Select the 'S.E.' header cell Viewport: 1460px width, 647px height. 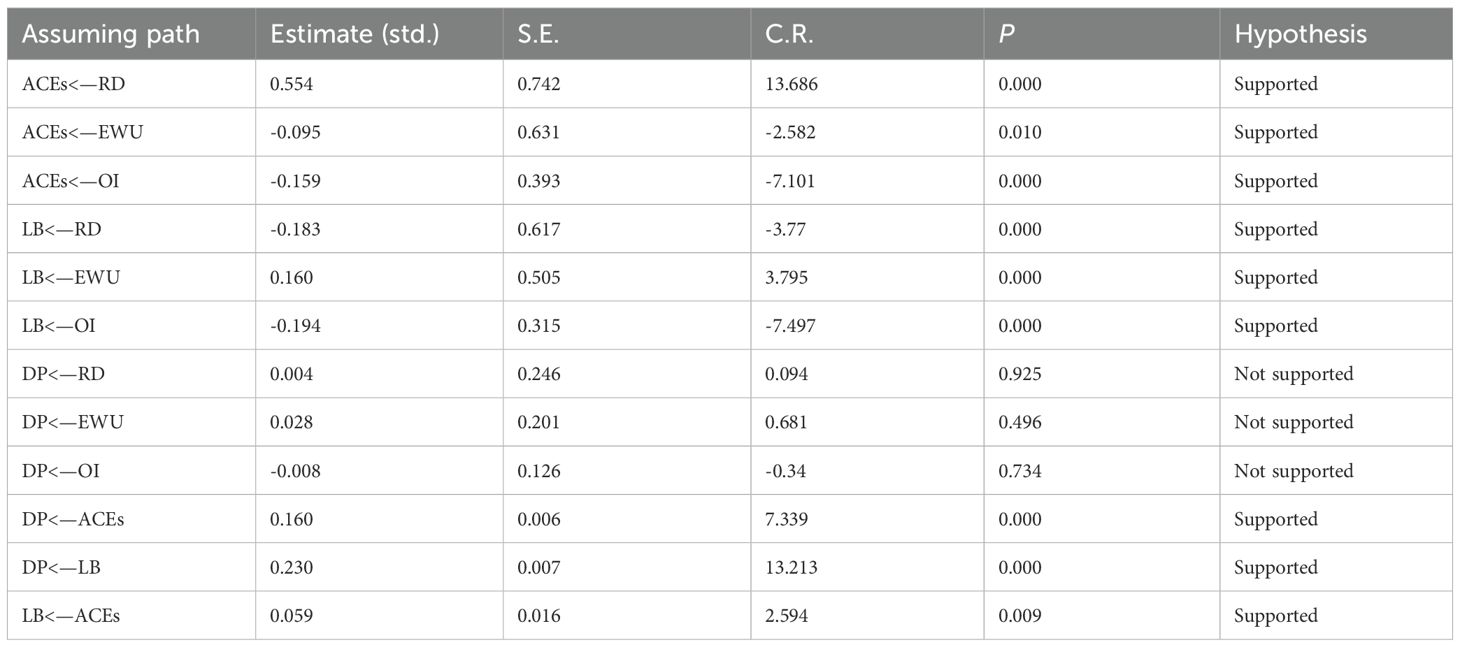[537, 35]
